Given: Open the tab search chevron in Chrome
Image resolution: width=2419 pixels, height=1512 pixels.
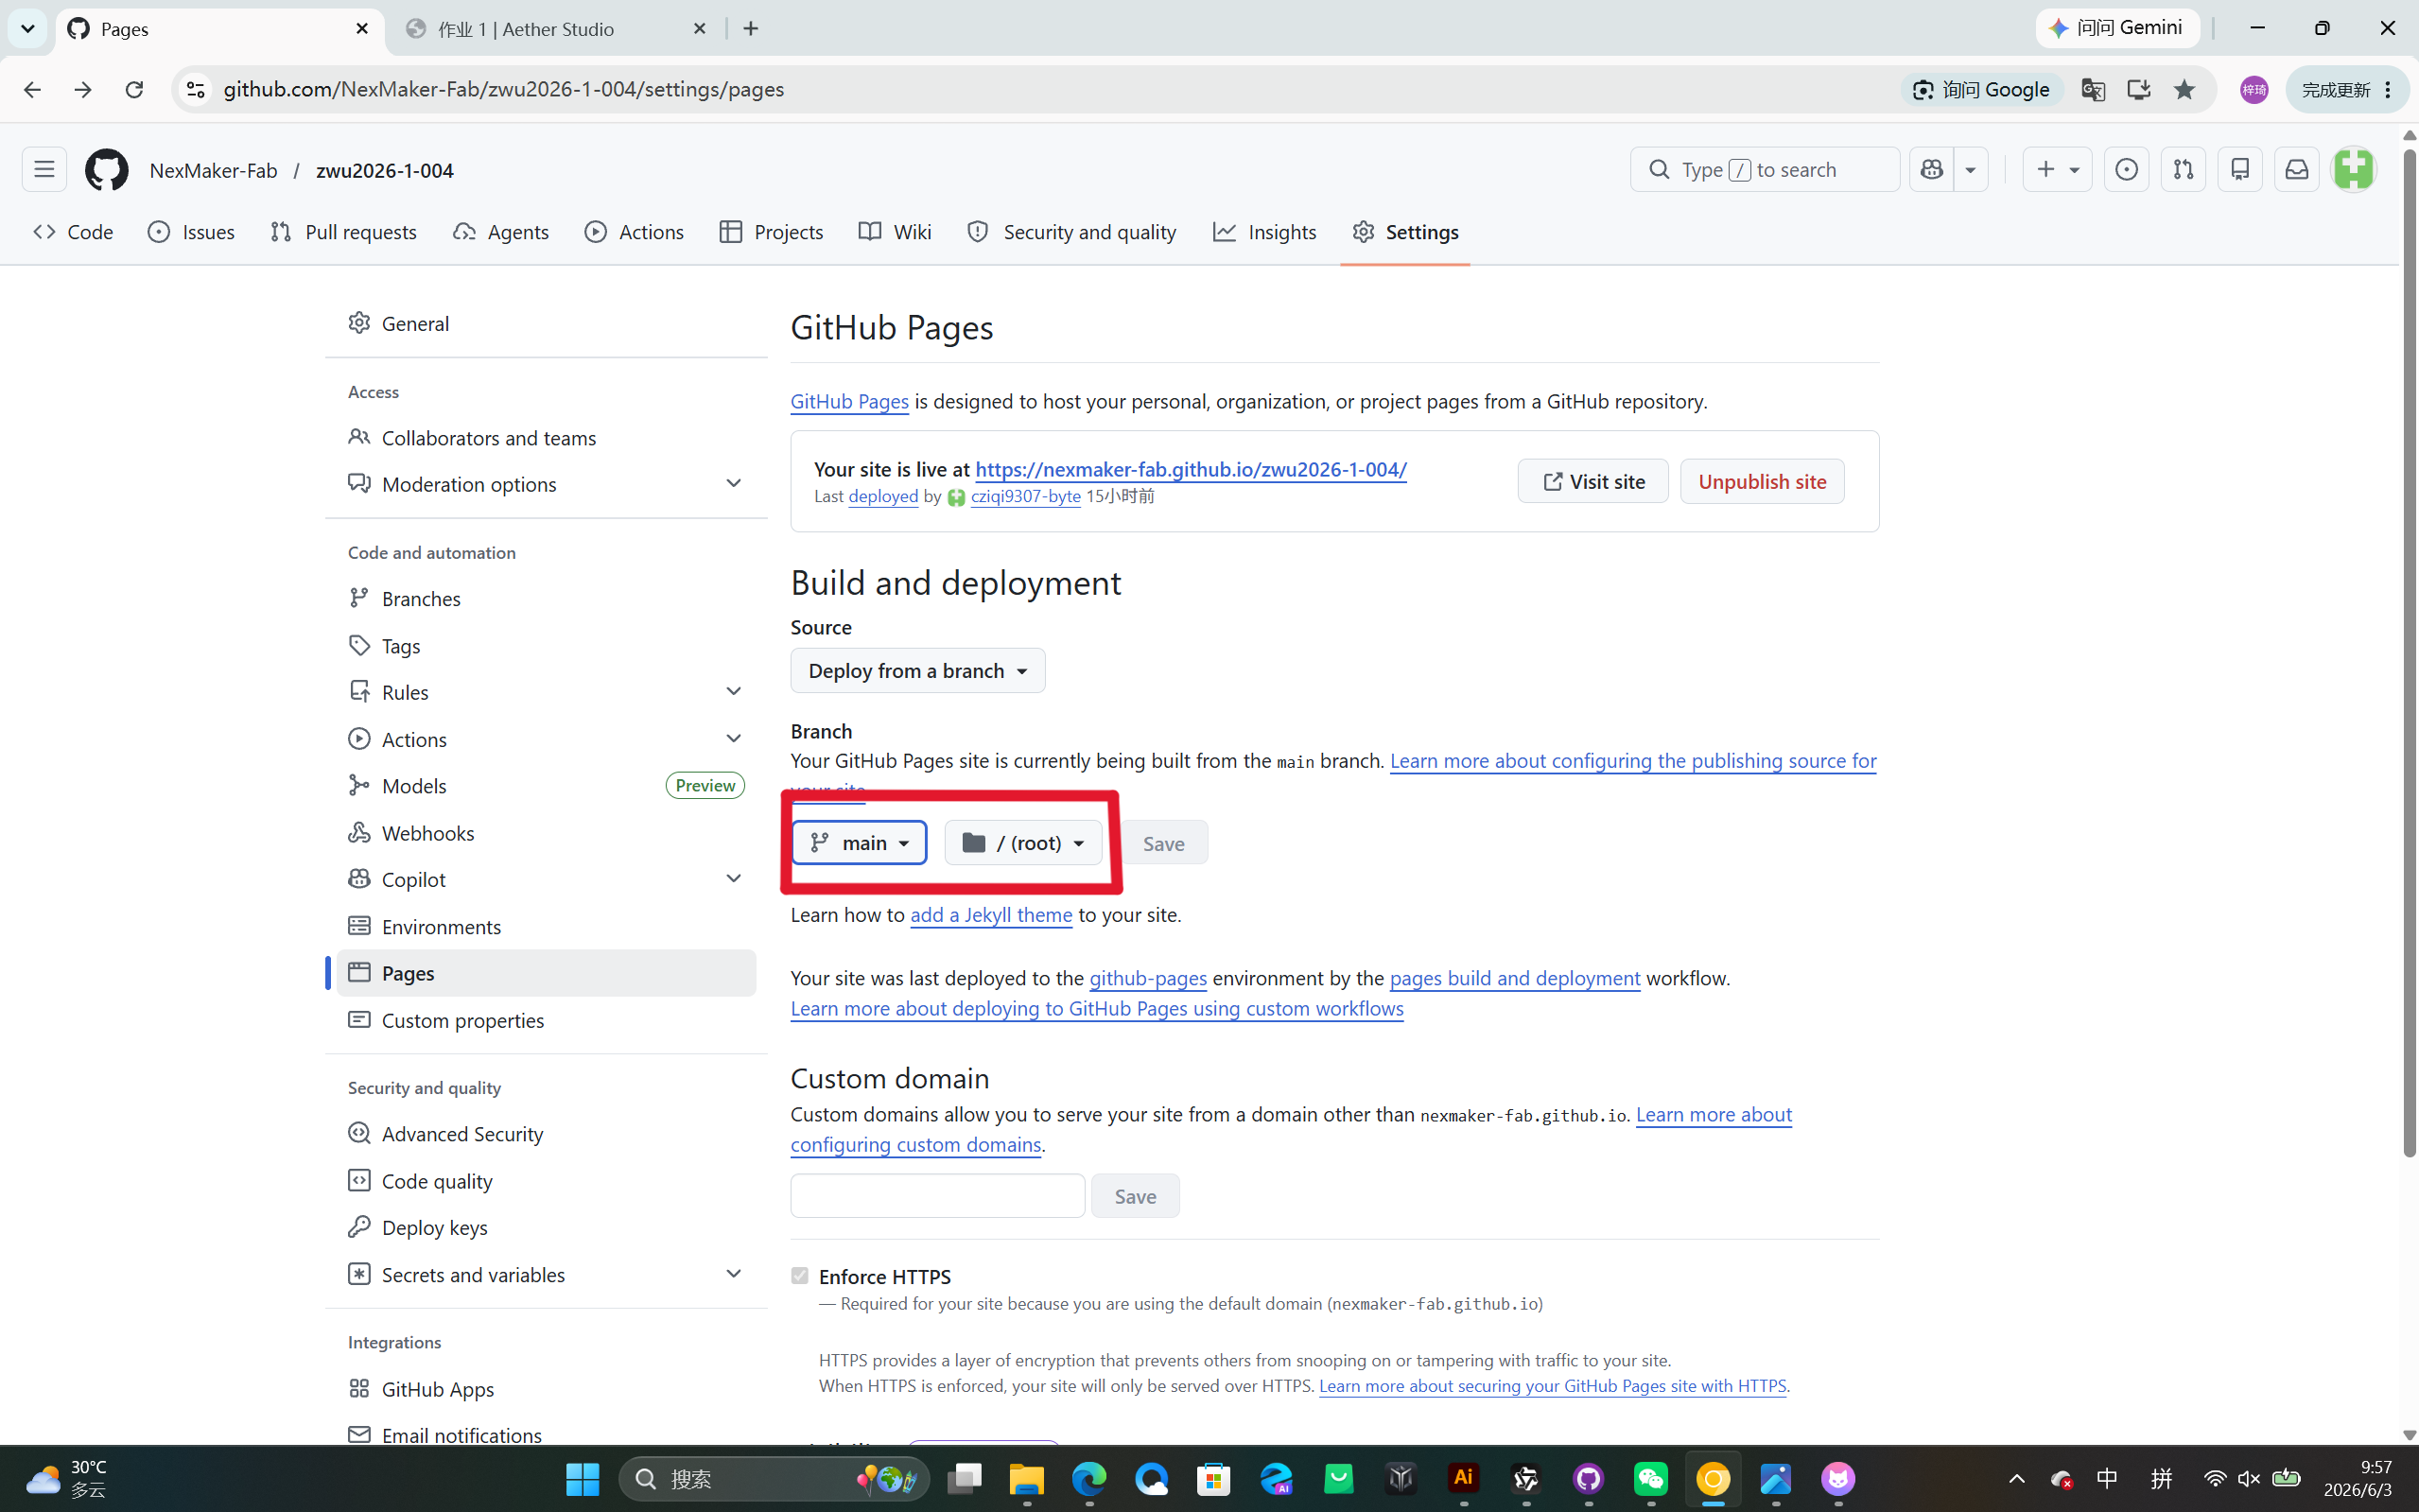Looking at the screenshot, I should (28, 29).
